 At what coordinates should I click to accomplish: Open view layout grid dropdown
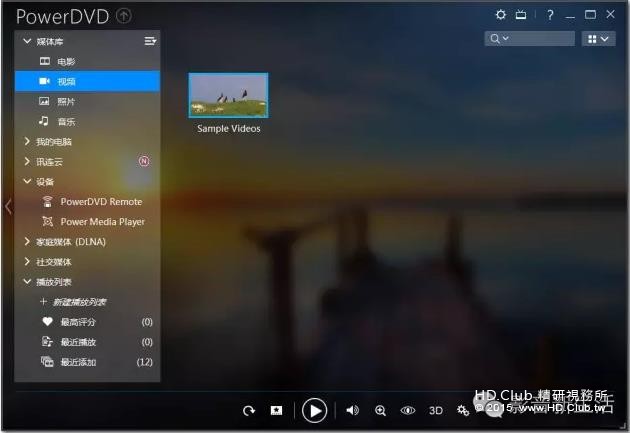pyautogui.click(x=598, y=39)
